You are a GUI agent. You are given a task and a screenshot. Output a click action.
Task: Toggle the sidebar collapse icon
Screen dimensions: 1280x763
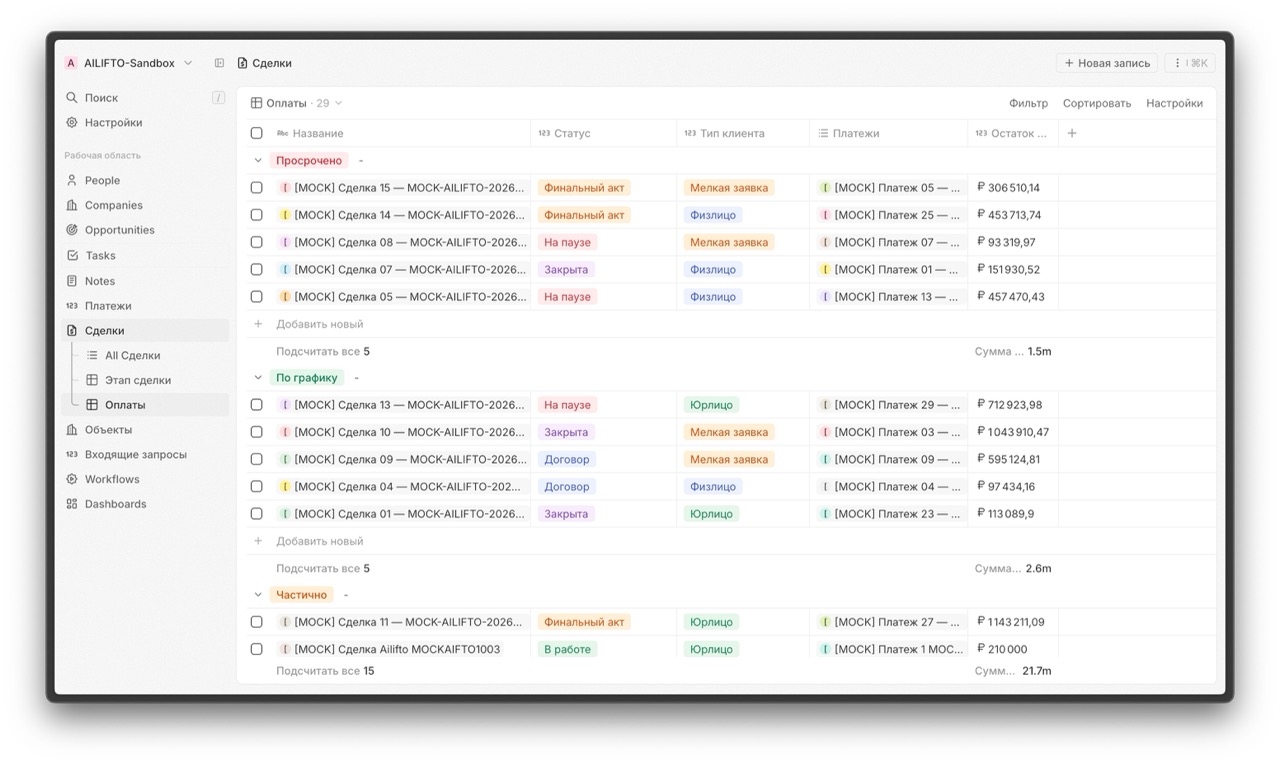[219, 63]
